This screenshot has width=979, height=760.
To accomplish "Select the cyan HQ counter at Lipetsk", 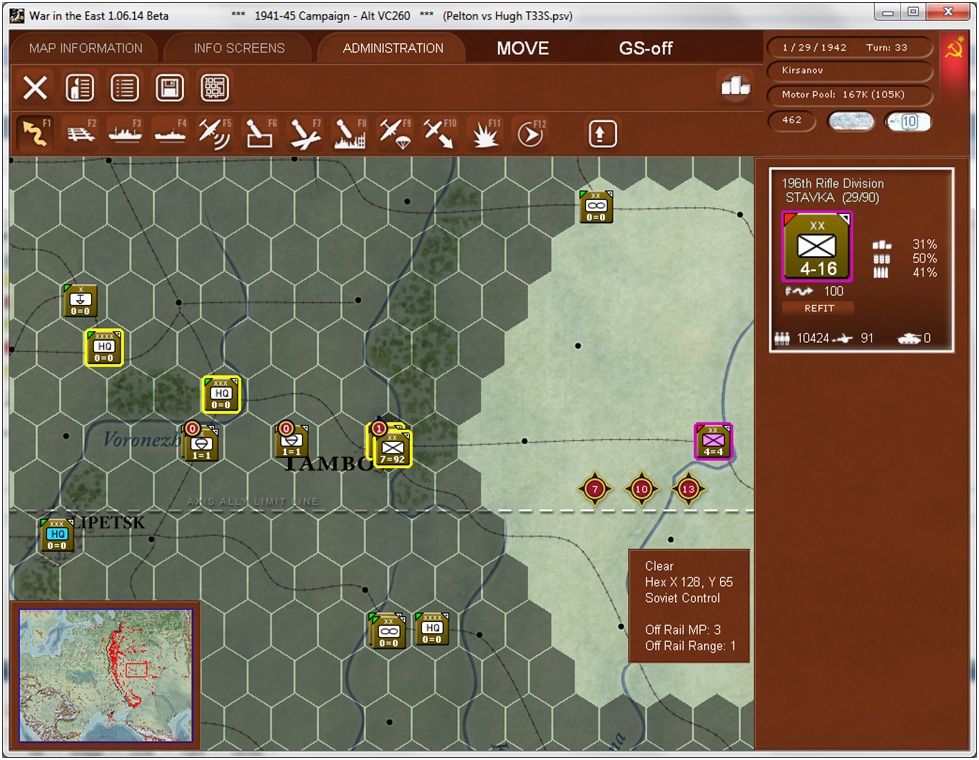I will pyautogui.click(x=57, y=535).
